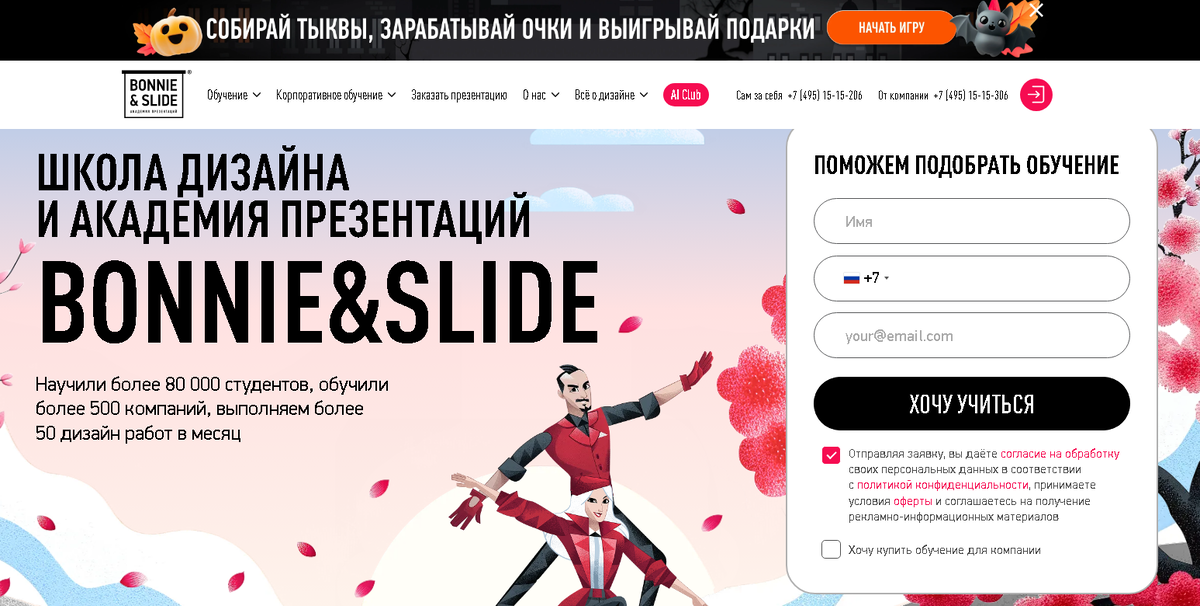Open the политикой конфиденциальности link
The image size is (1200, 606).
pos(942,485)
